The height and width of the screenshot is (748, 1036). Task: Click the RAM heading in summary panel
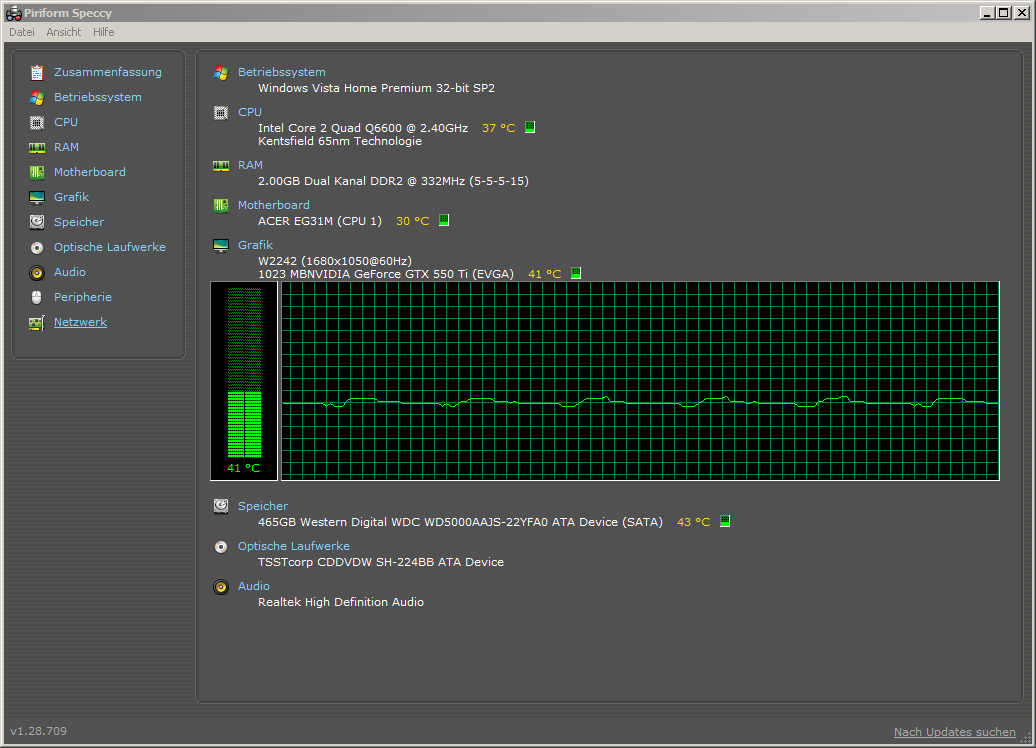point(250,165)
